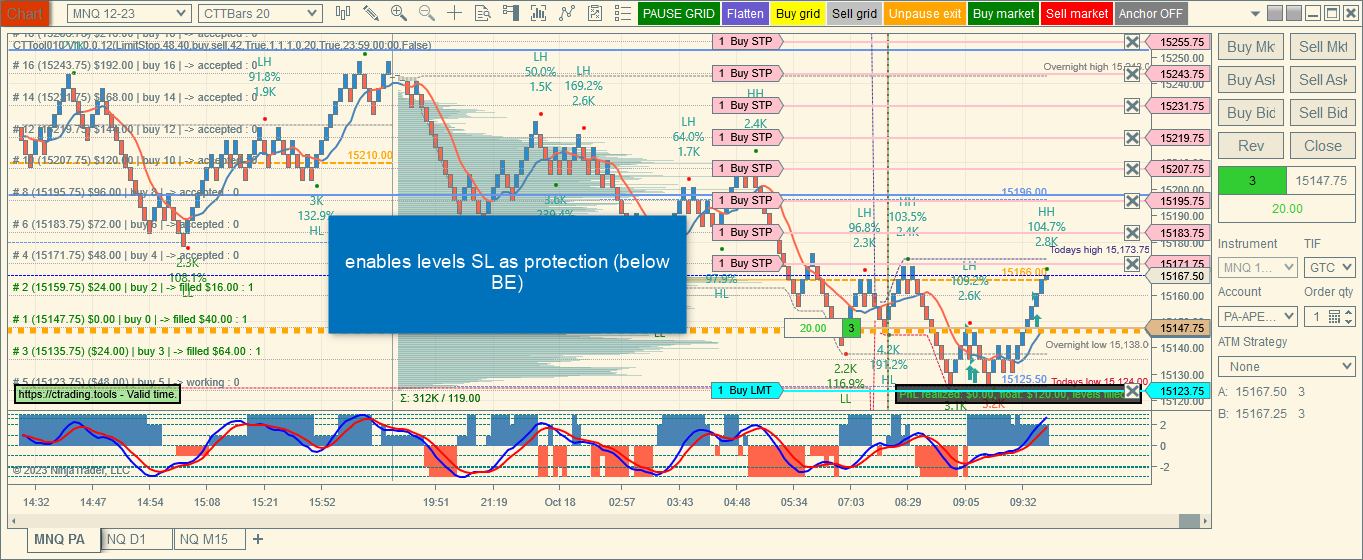The height and width of the screenshot is (560, 1363).
Task: Click the Flatten button
Action: click(x=745, y=14)
